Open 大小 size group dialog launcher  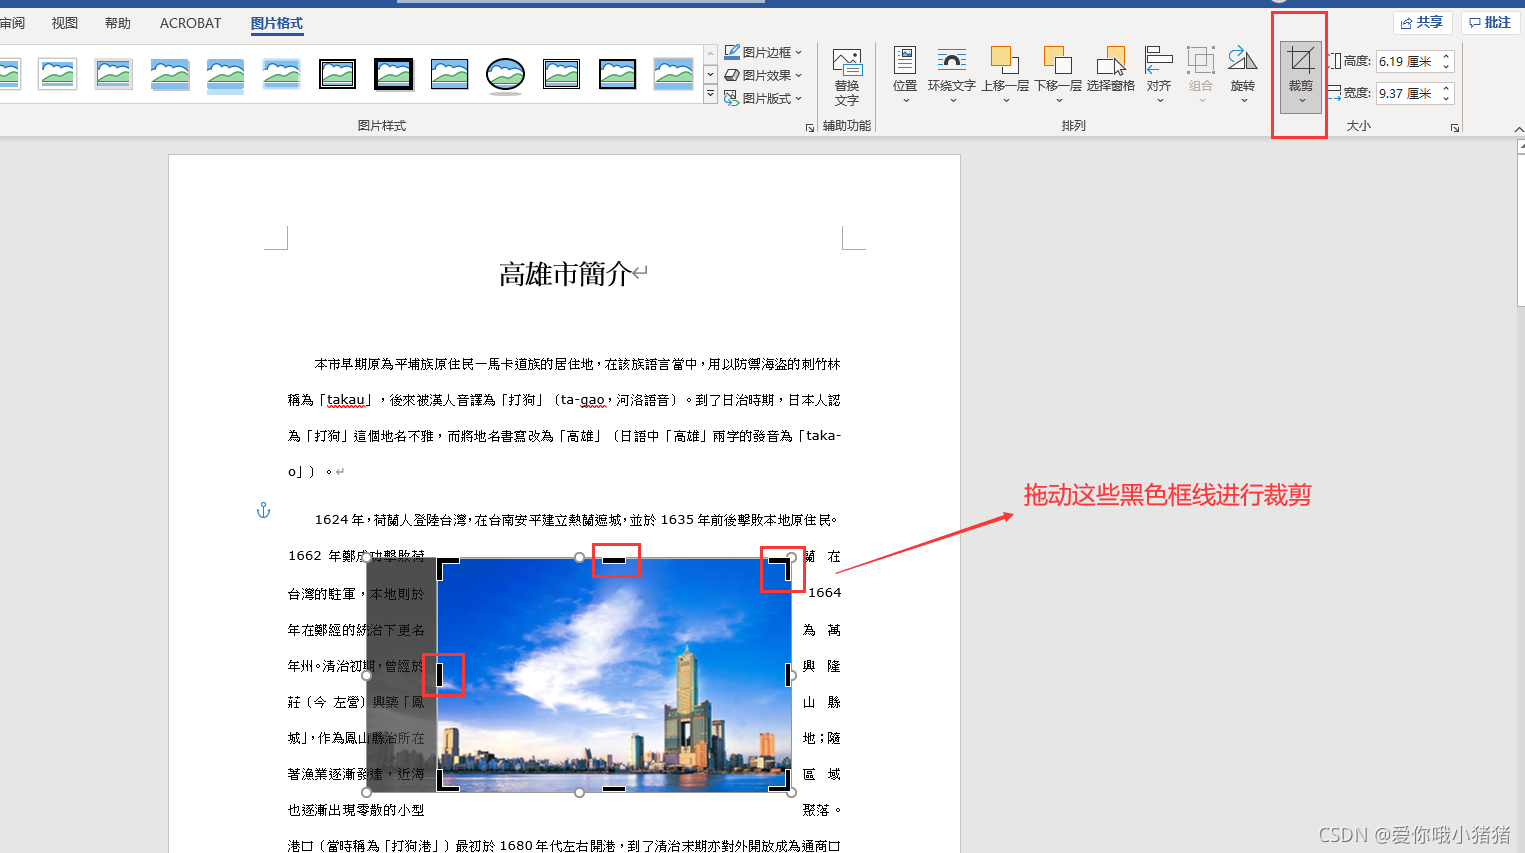[x=1455, y=128]
